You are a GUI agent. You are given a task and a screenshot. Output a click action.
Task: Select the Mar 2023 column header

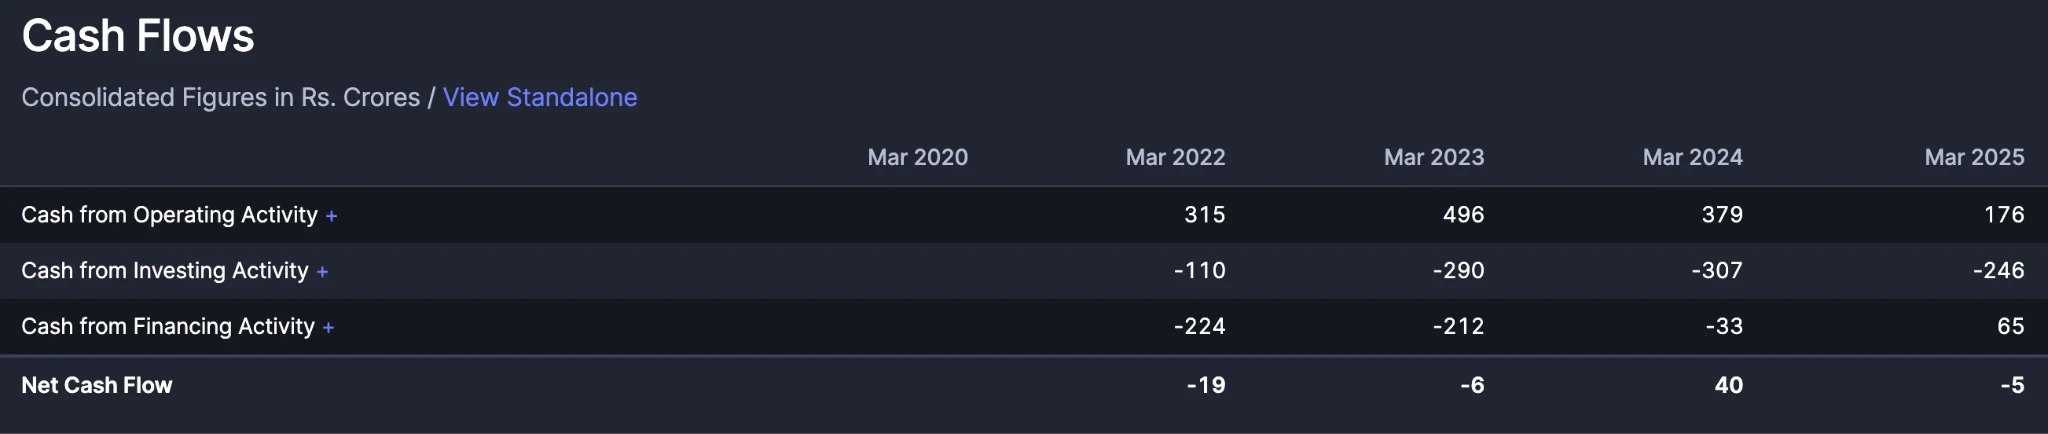click(x=1434, y=157)
